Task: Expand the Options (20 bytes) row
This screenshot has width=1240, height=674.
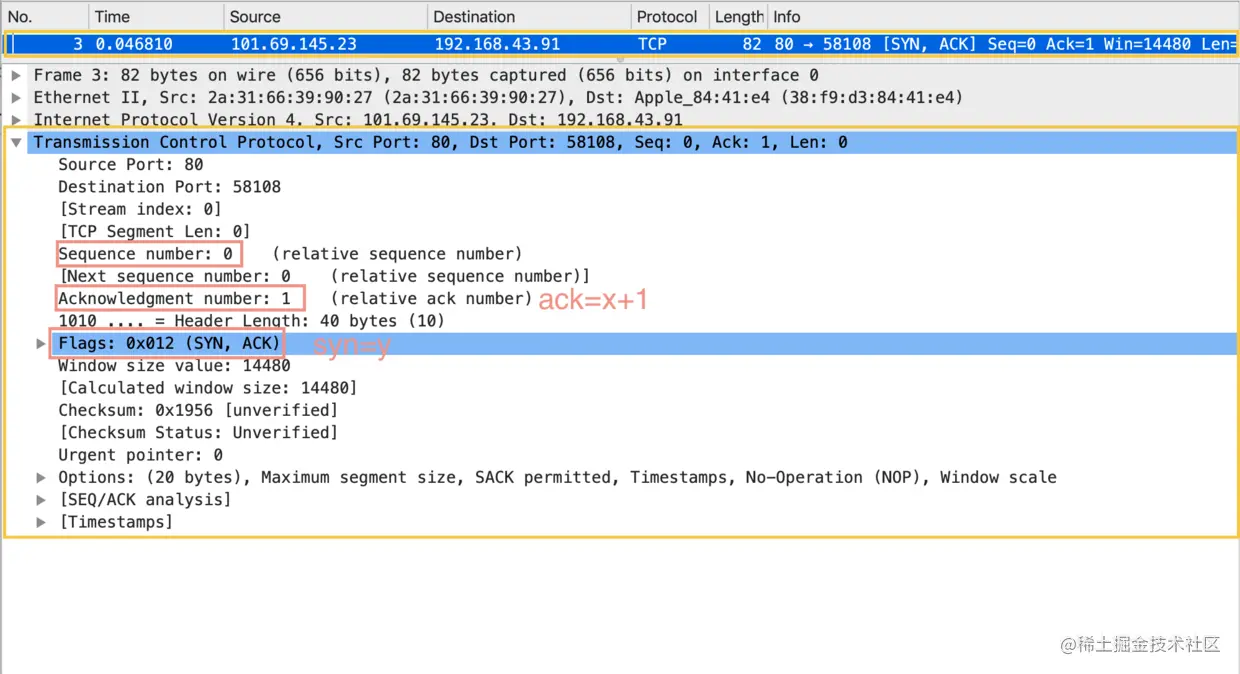Action: pos(41,477)
